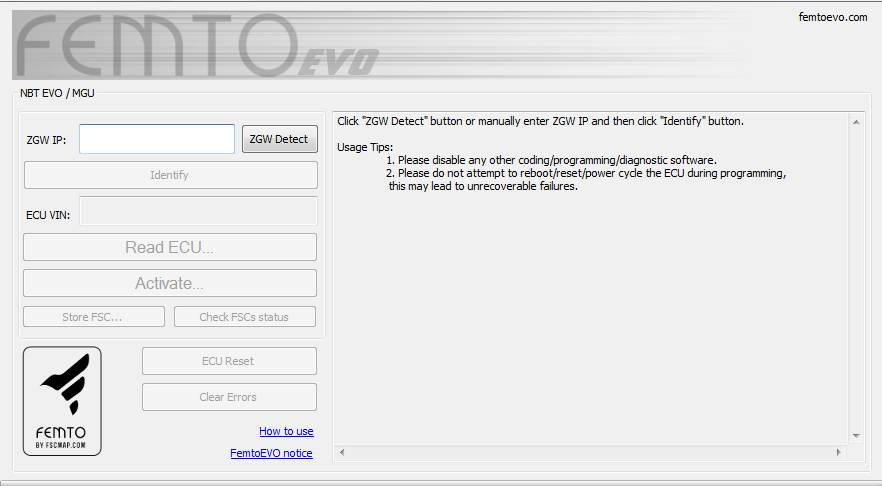Viewport: 882px width, 486px height.
Task: Select the Store FSC... button
Action: coord(94,317)
